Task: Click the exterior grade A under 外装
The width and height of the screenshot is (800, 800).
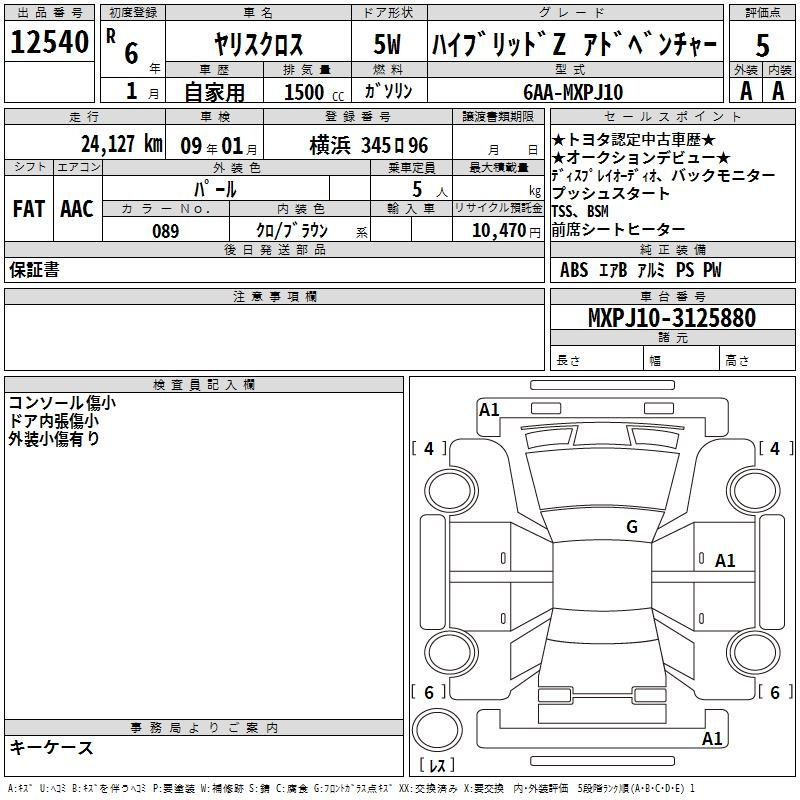Action: pyautogui.click(x=746, y=91)
